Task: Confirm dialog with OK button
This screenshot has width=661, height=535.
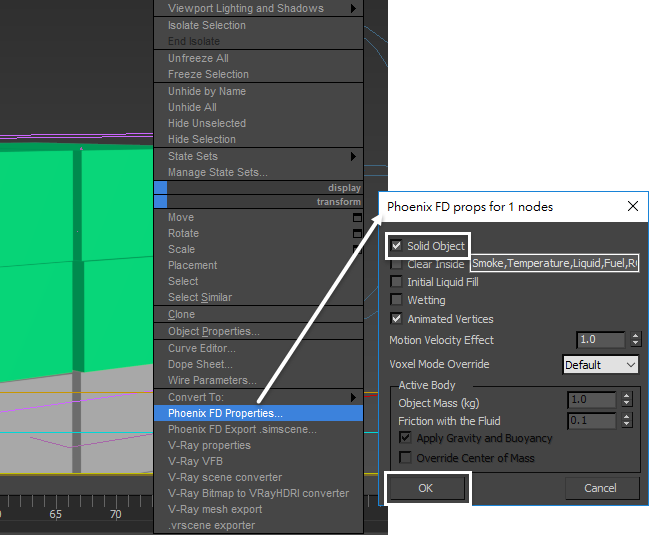Action: tap(426, 488)
